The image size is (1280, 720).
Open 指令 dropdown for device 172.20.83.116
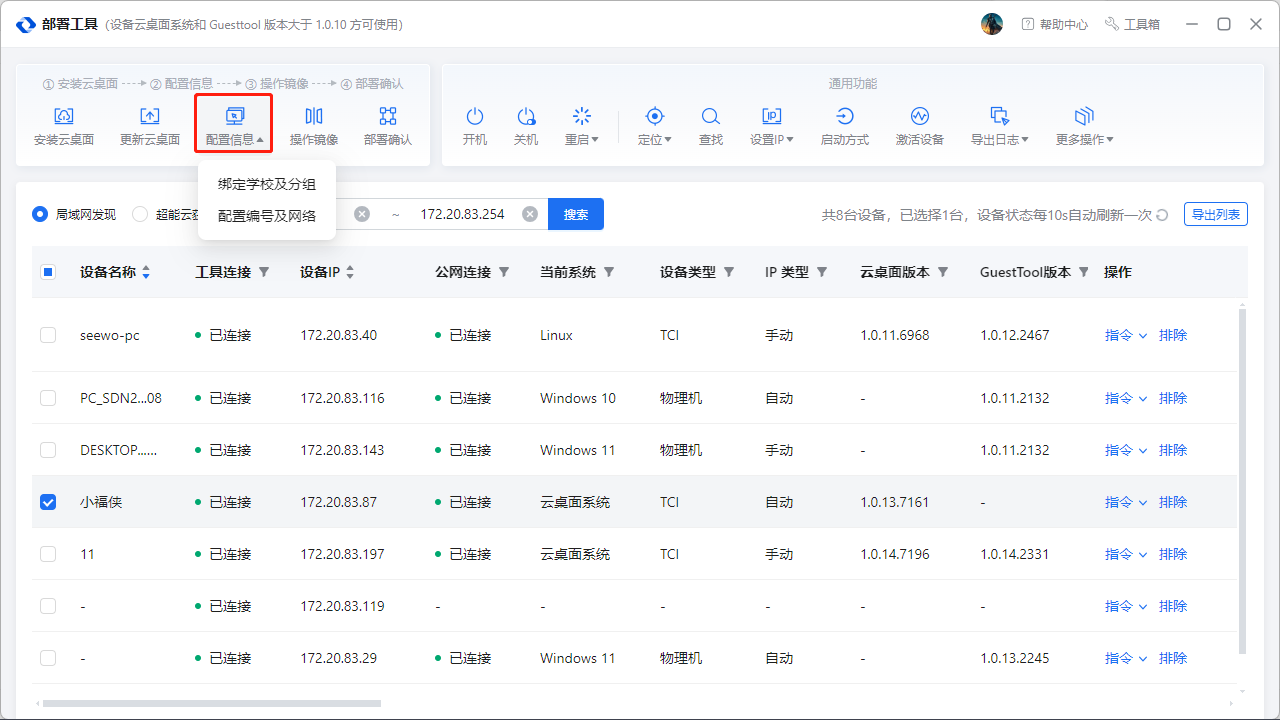coord(1126,398)
